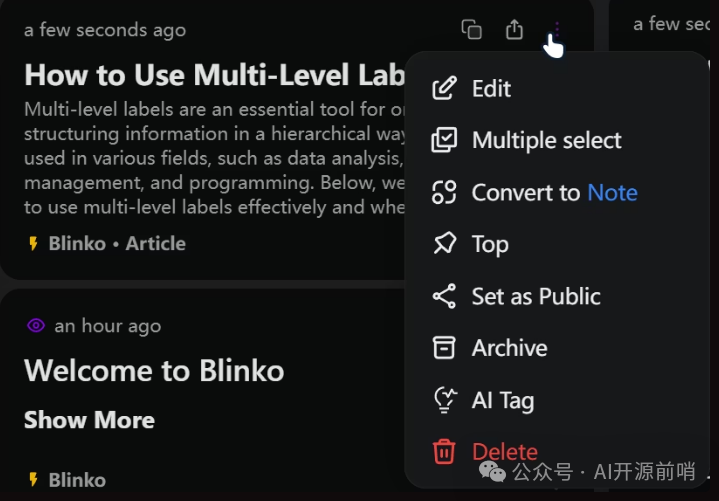Image resolution: width=719 pixels, height=501 pixels.
Task: Open the Blinko • Article tag label
Action: [x=116, y=243]
